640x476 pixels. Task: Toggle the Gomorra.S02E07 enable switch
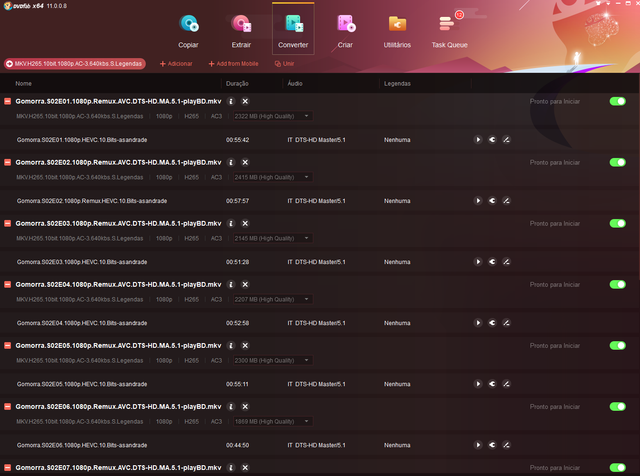(x=618, y=467)
